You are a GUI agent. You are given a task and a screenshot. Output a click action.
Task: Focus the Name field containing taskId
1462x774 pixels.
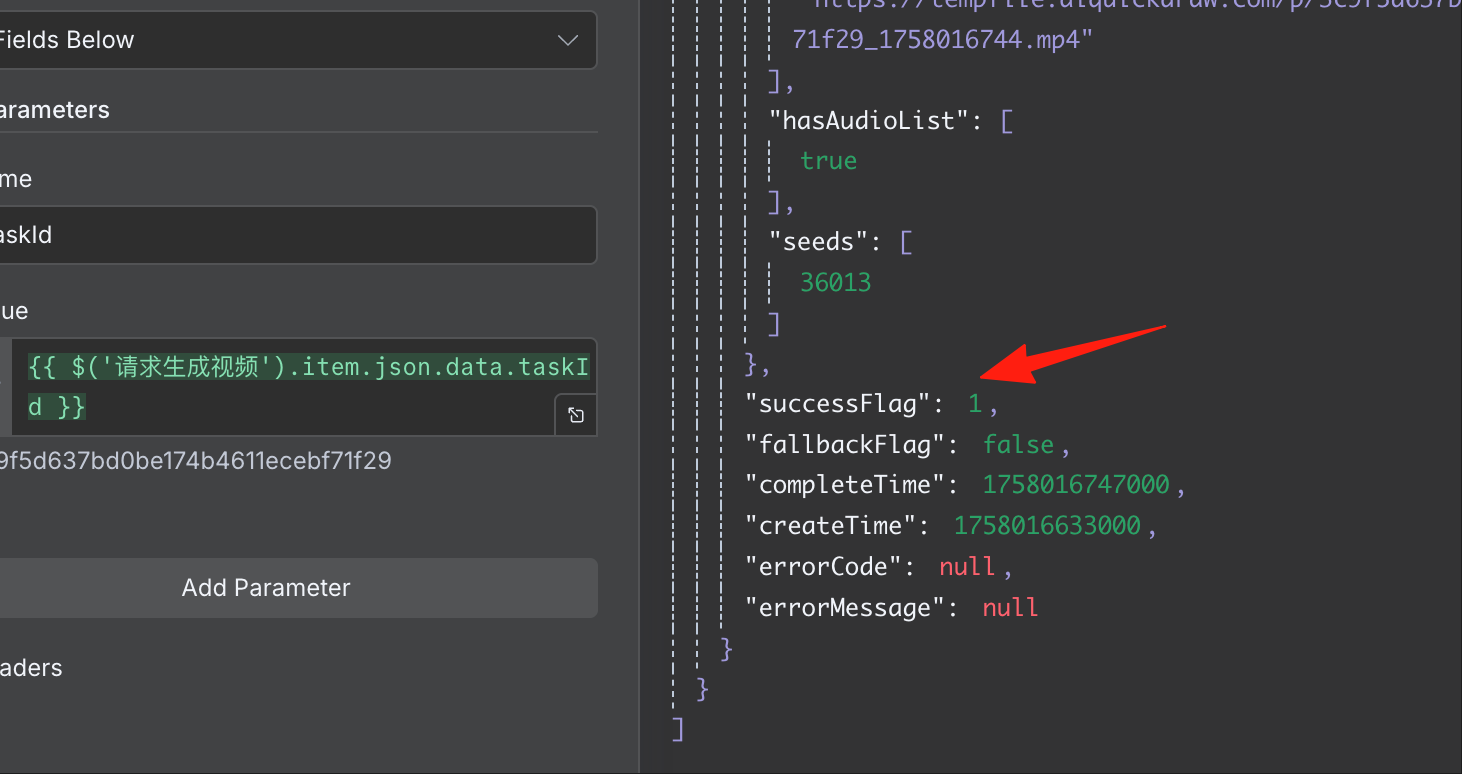(x=298, y=235)
